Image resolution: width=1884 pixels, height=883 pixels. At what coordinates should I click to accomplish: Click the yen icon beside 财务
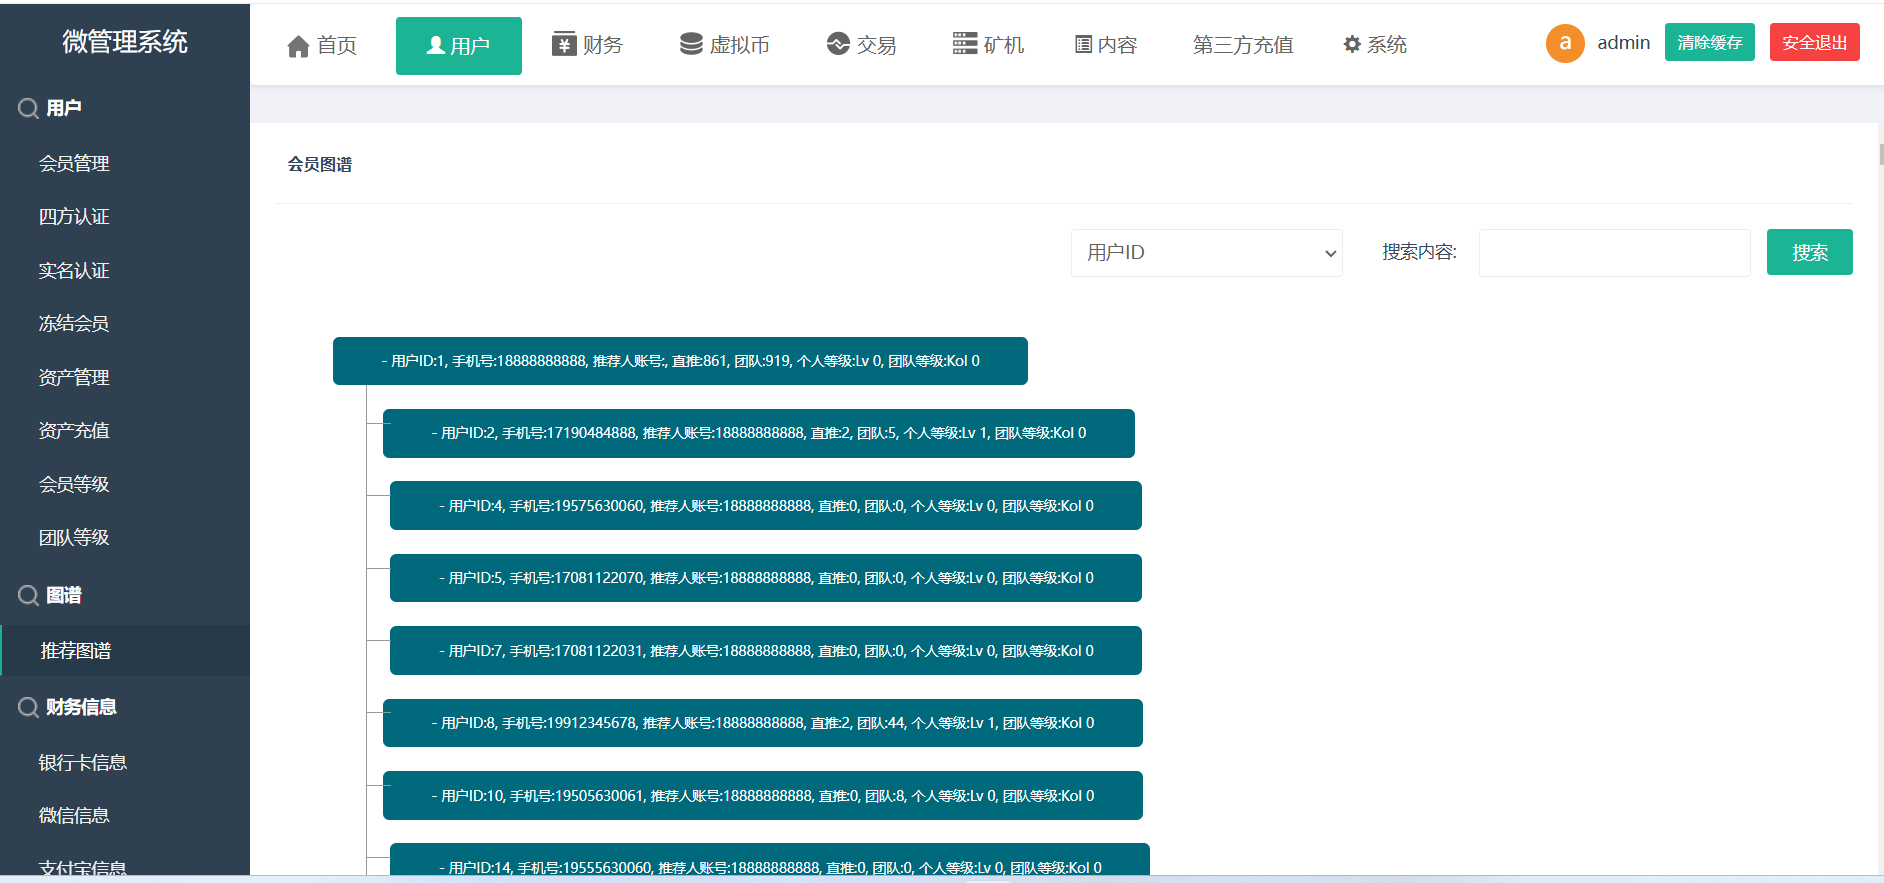[x=564, y=44]
